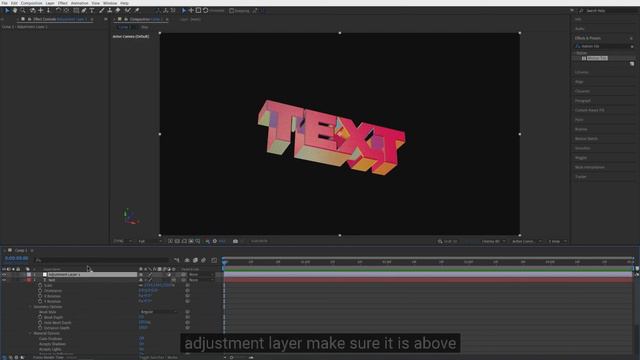Image resolution: width=640 pixels, height=360 pixels.
Task: Select the Clone Stamp tool
Action: (109, 11)
